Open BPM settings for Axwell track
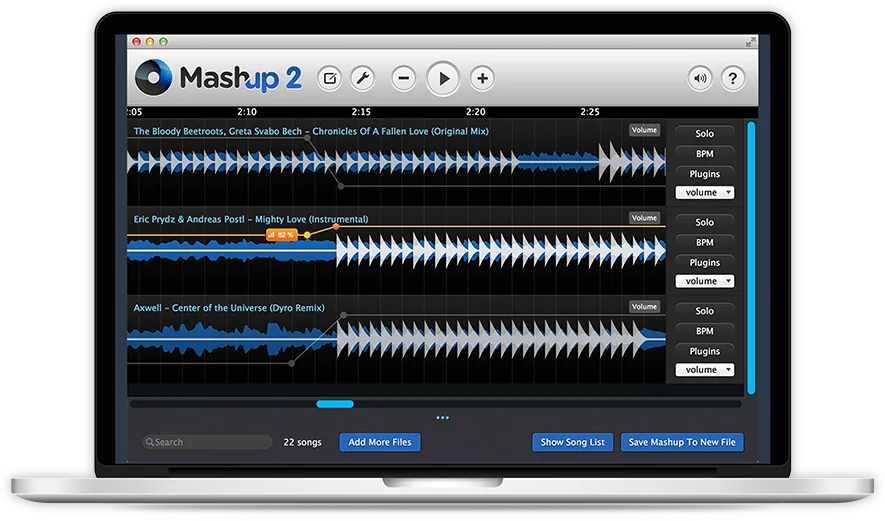Viewport: 885px width, 521px height. (704, 331)
